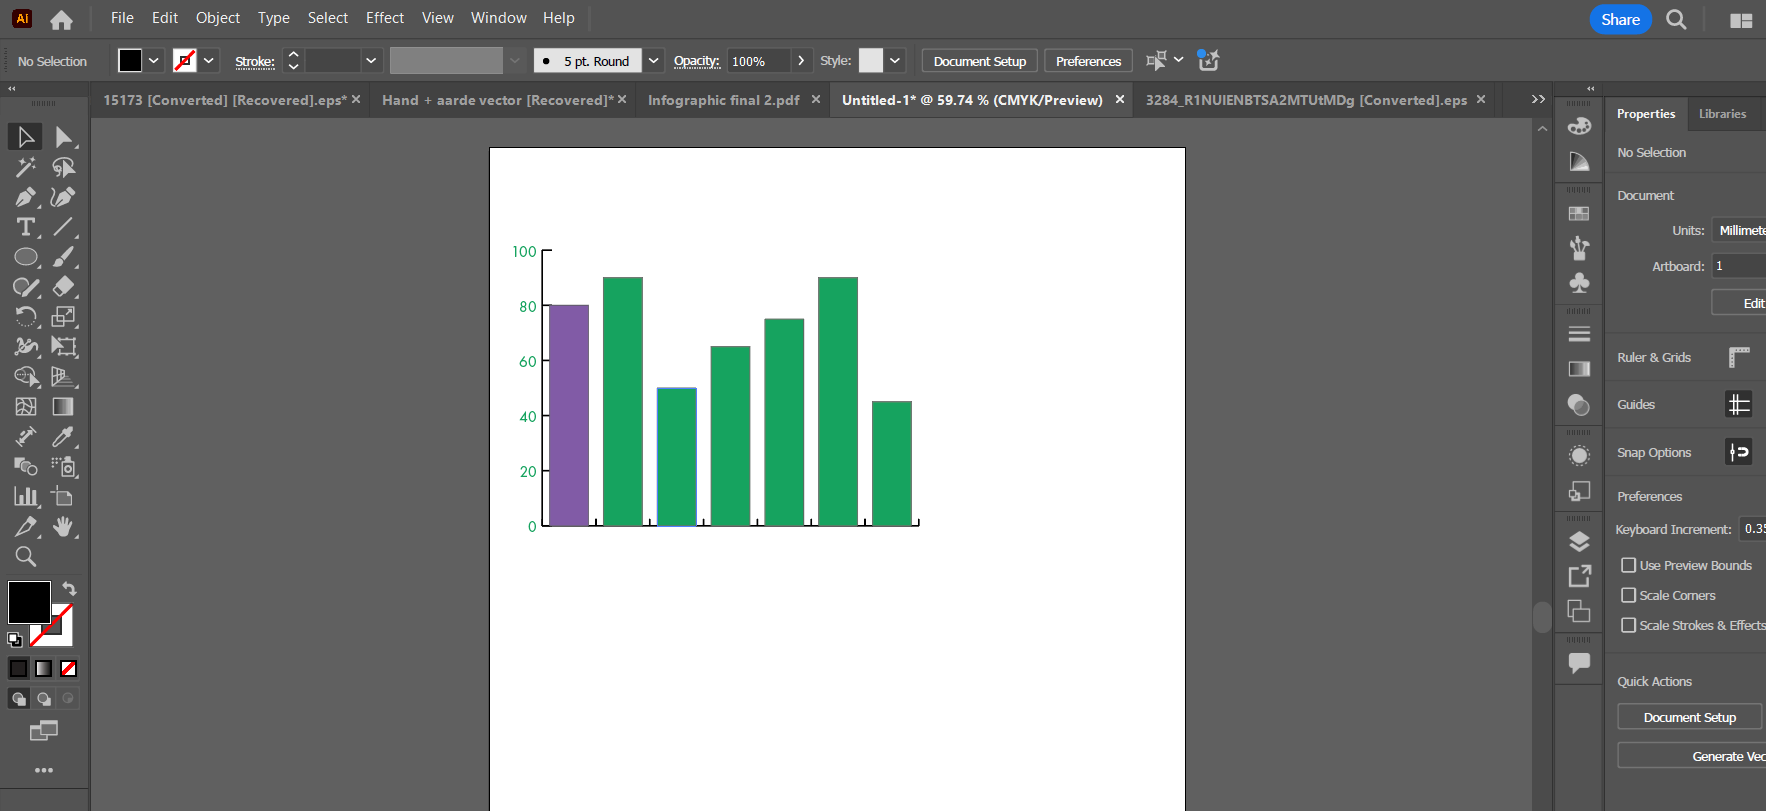This screenshot has width=1766, height=811.
Task: Click the Share button
Action: [x=1620, y=19]
